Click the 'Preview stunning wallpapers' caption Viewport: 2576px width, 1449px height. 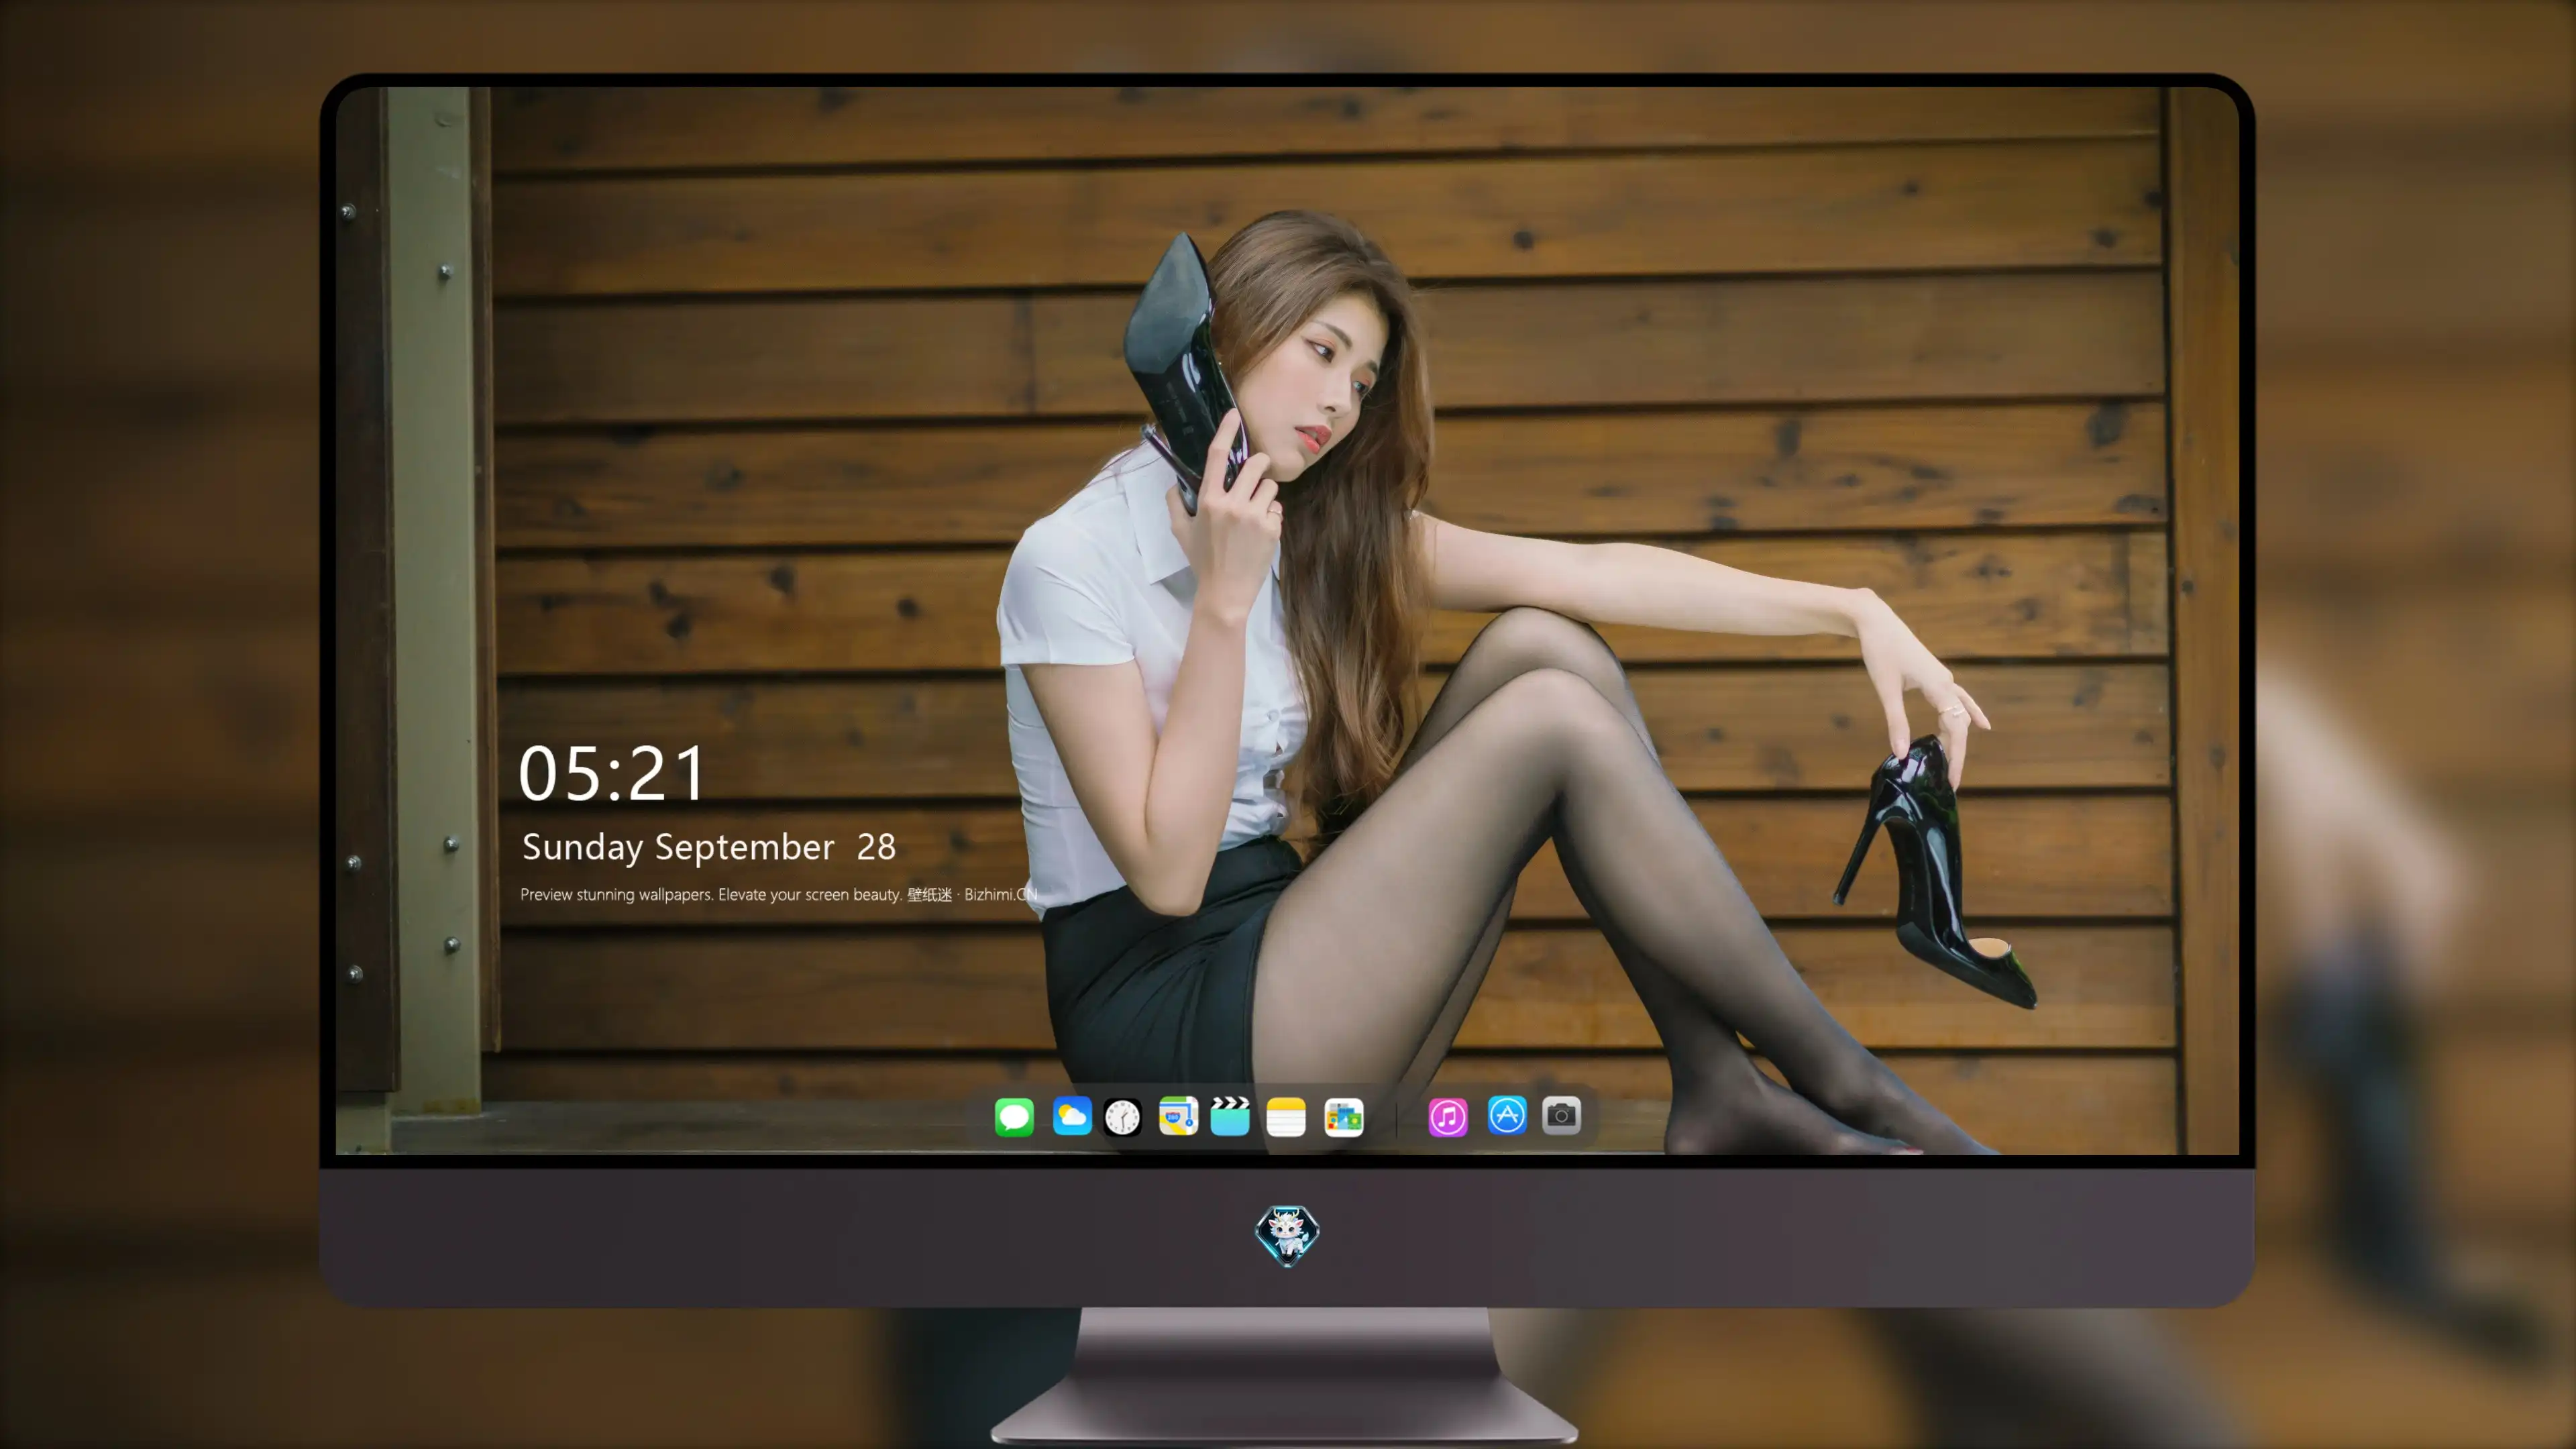point(779,894)
